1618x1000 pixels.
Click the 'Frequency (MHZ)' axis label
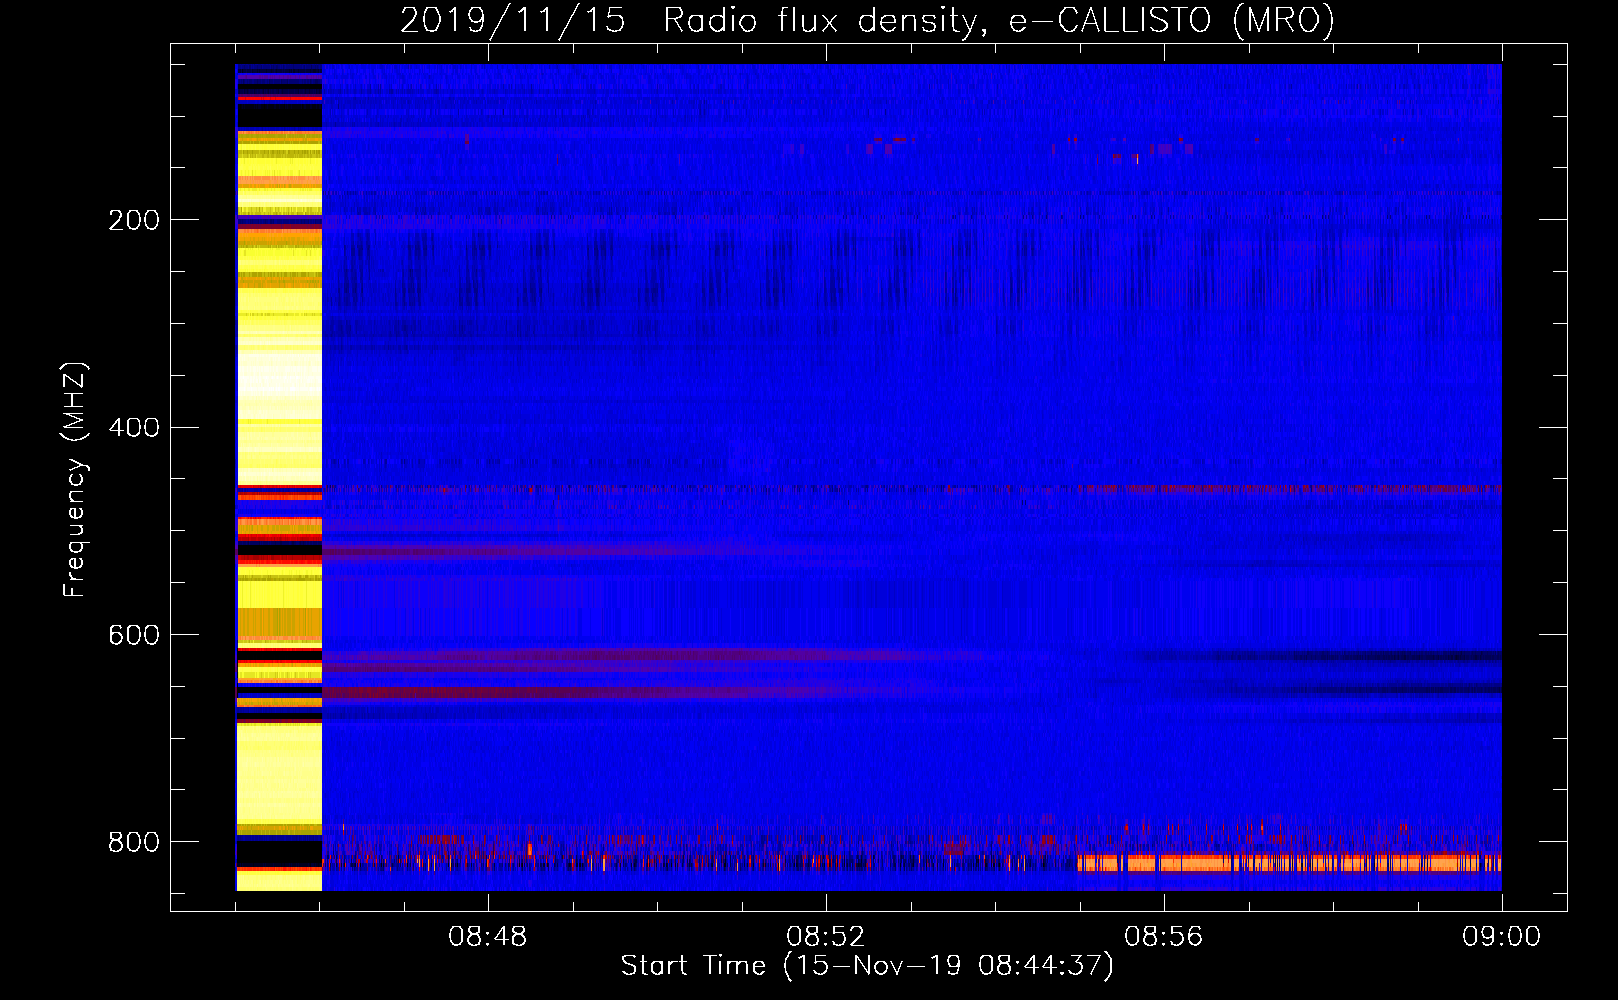75,479
